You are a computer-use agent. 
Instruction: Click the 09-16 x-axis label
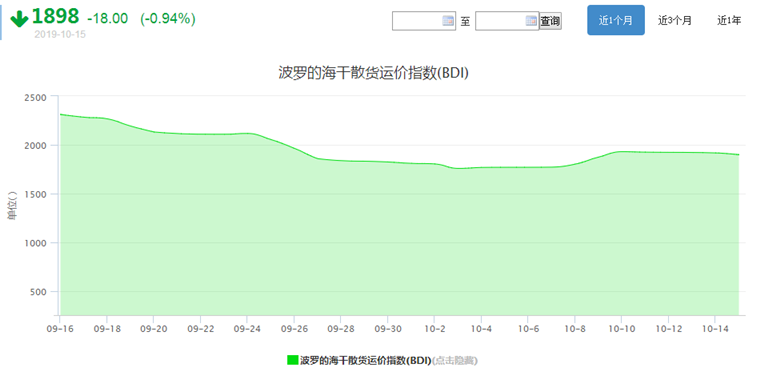click(59, 329)
